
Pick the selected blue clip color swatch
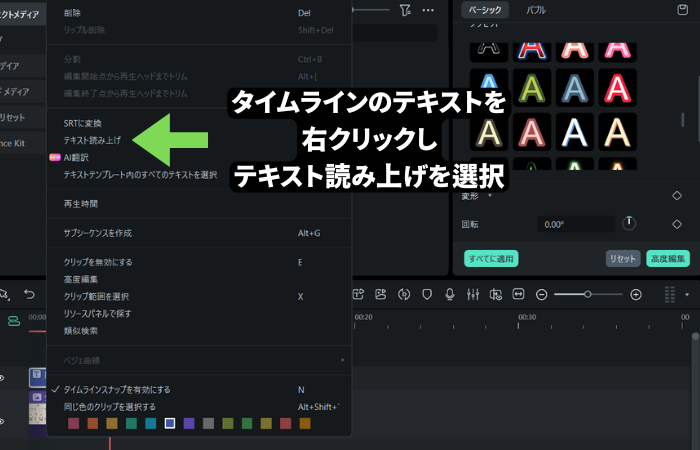(x=170, y=423)
